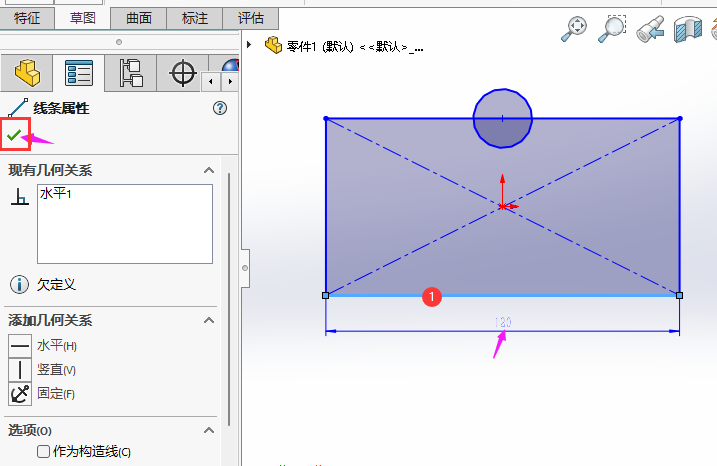Screen dimensions: 717x466
Task: Open the 特征 ribbon tab
Action: 27,18
